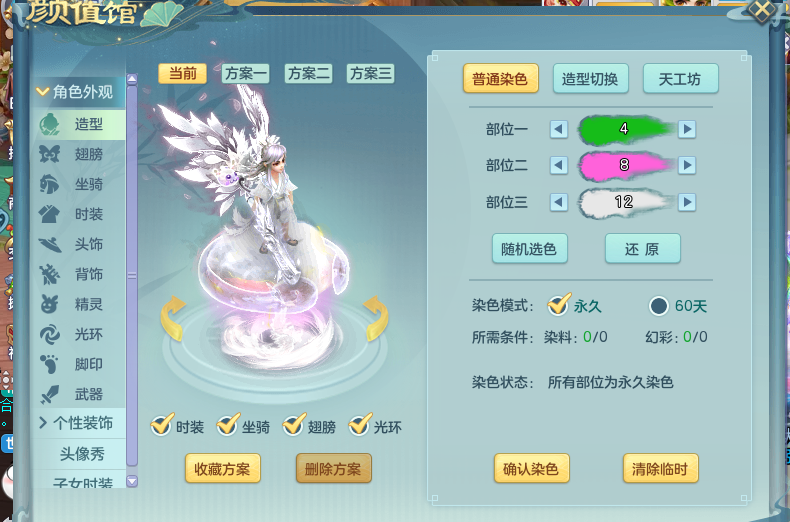Click the pink 部位二 color swatch

[x=624, y=165]
